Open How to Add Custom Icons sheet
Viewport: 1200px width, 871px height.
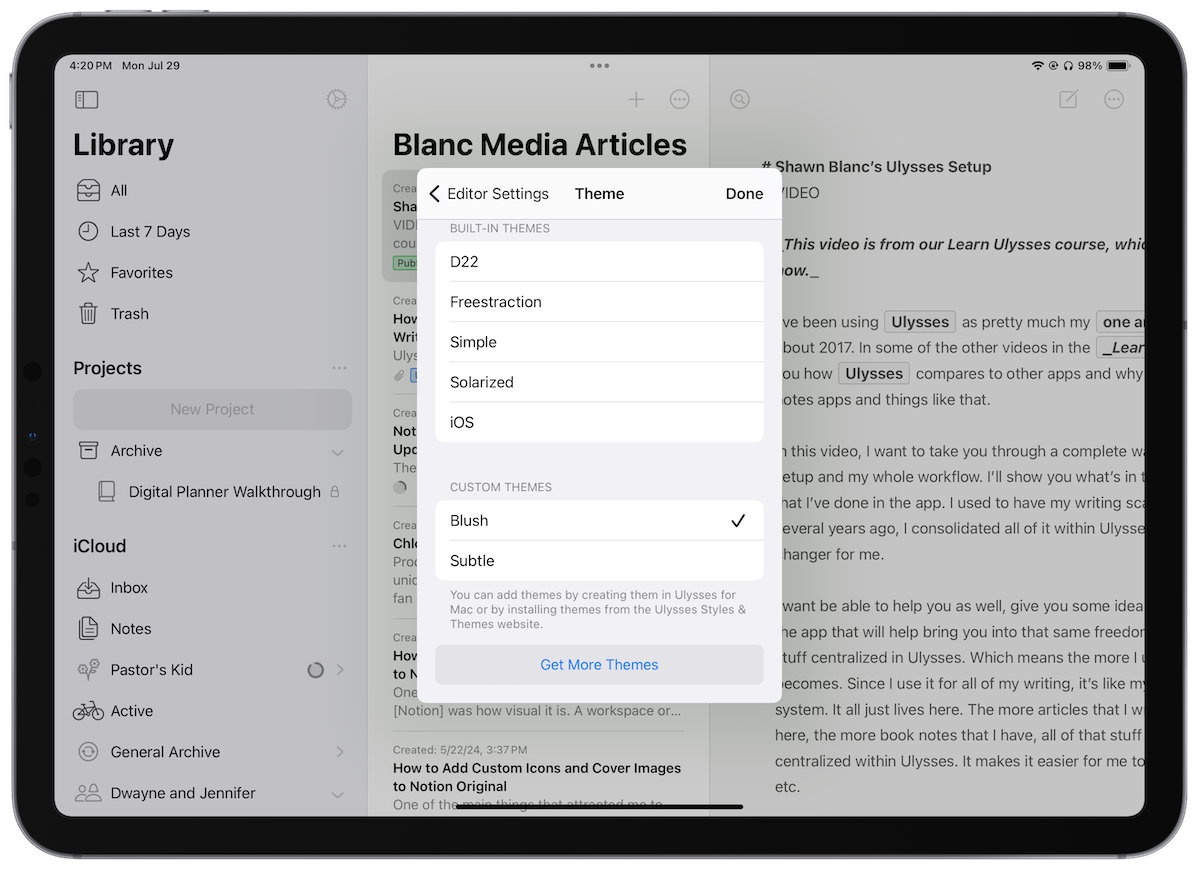tap(537, 777)
